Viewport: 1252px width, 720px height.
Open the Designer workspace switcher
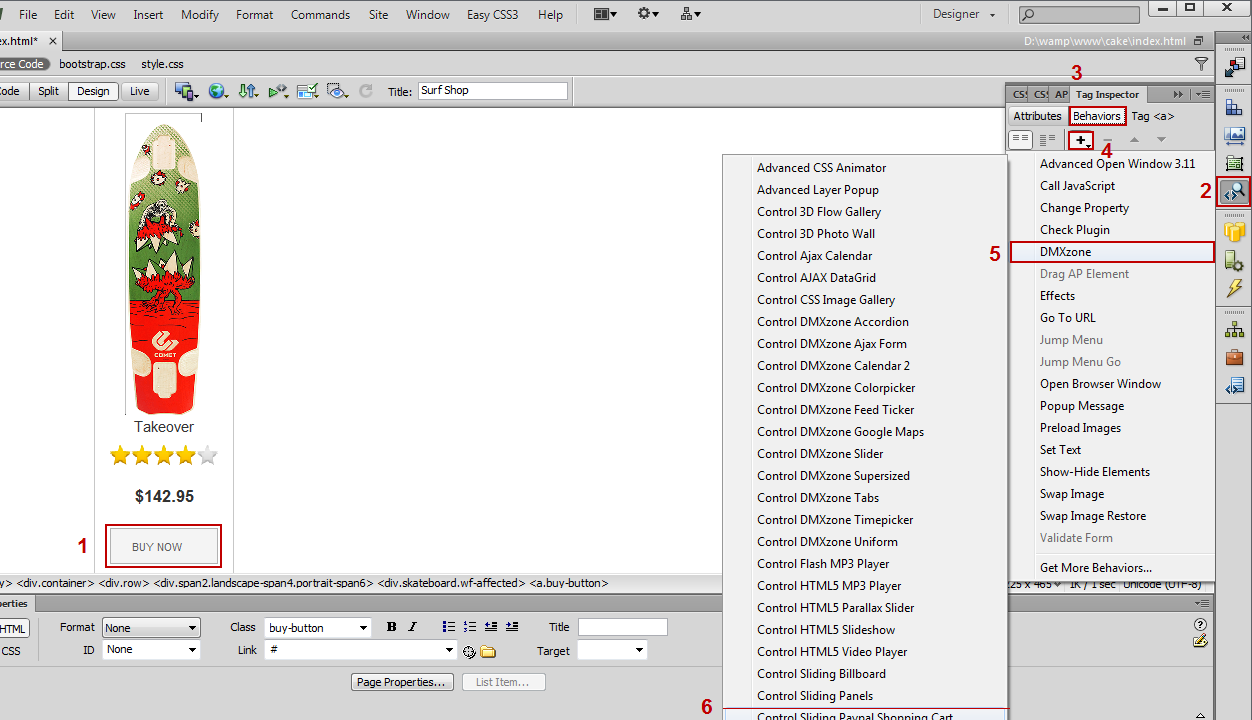click(964, 15)
